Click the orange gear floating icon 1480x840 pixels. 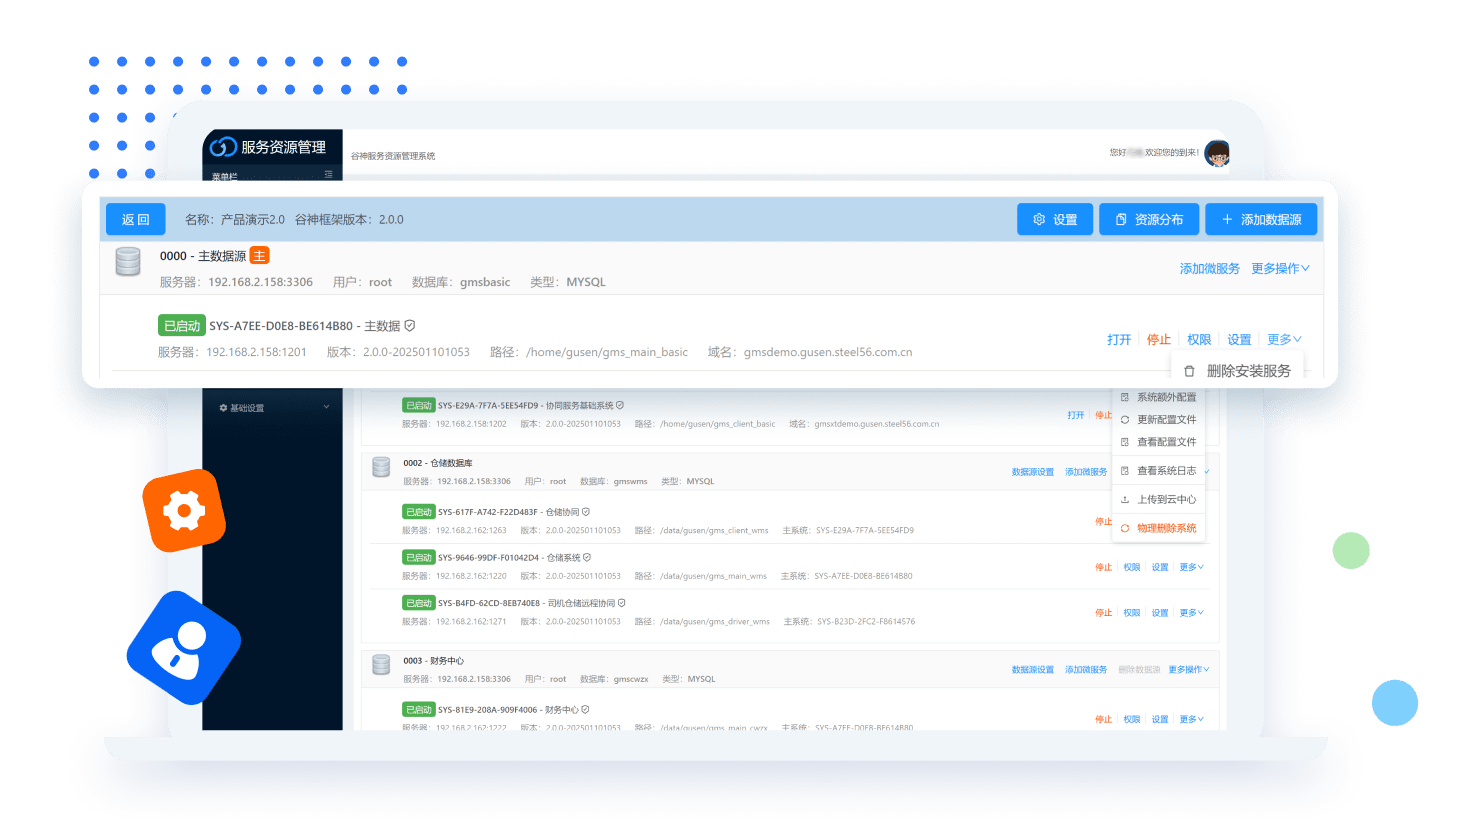184,511
